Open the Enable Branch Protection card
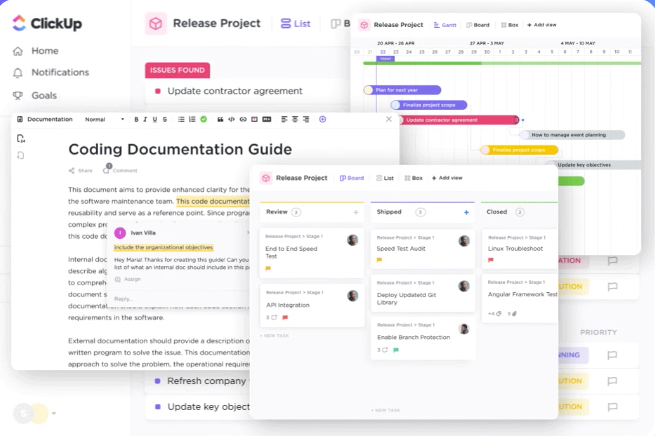 [423, 339]
